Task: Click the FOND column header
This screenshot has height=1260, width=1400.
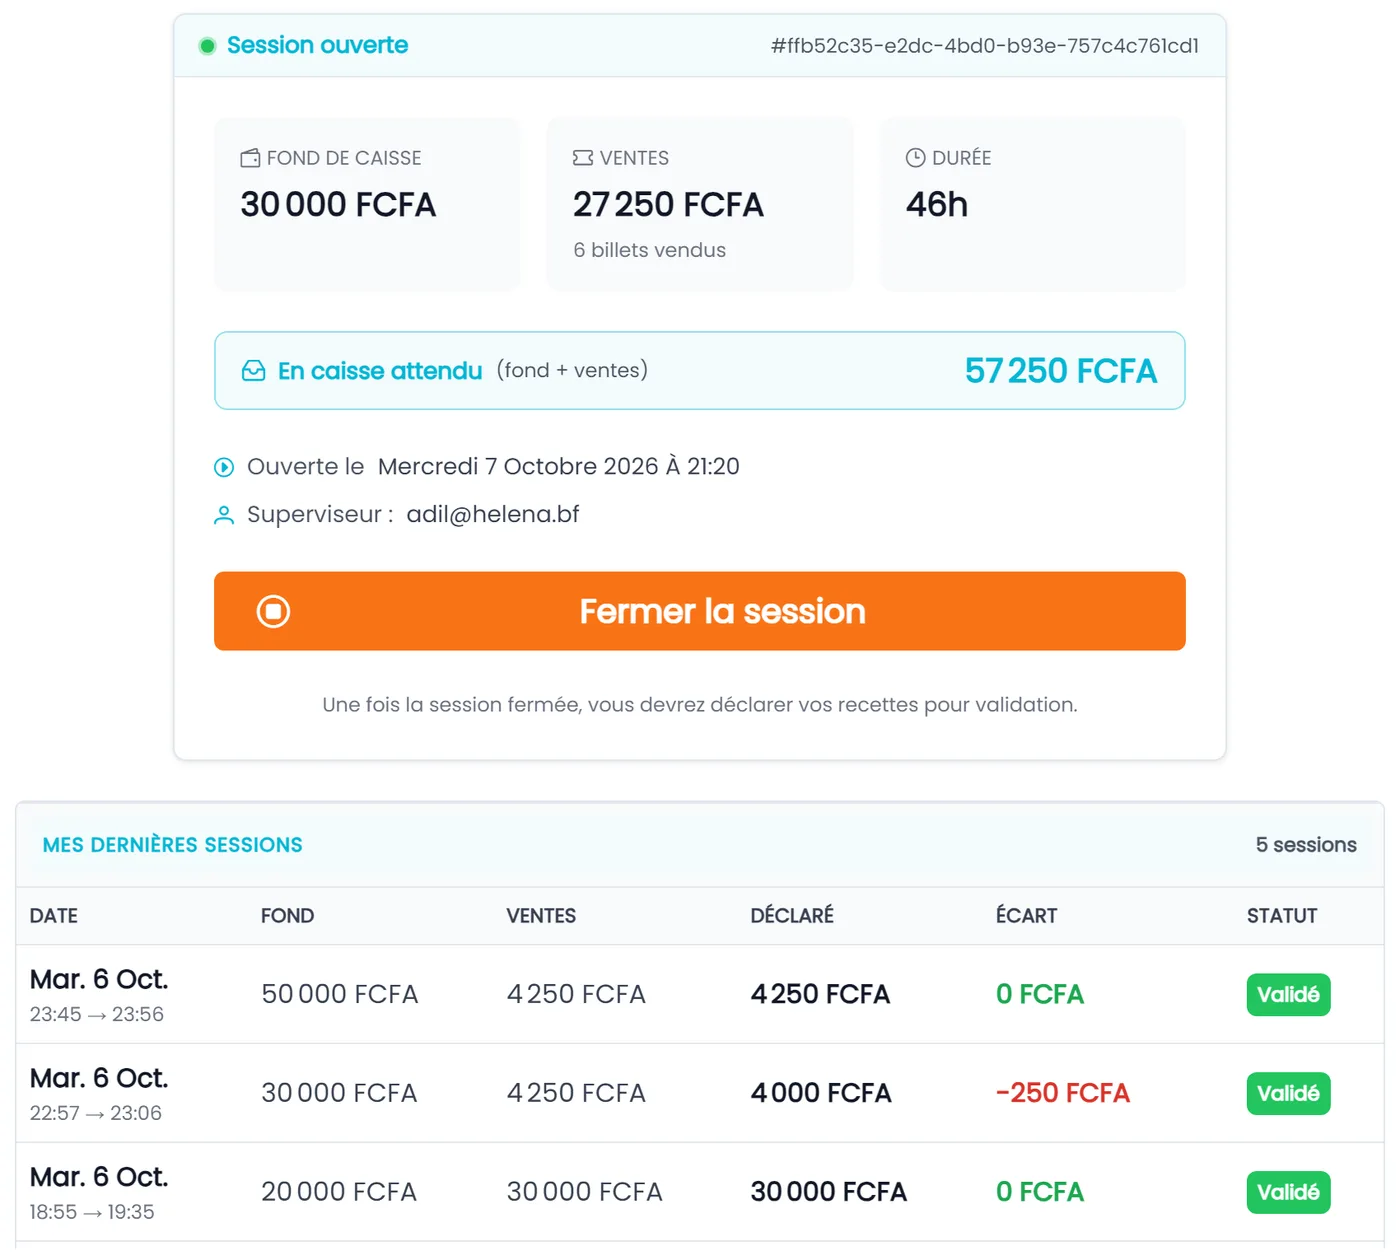Action: (x=288, y=916)
